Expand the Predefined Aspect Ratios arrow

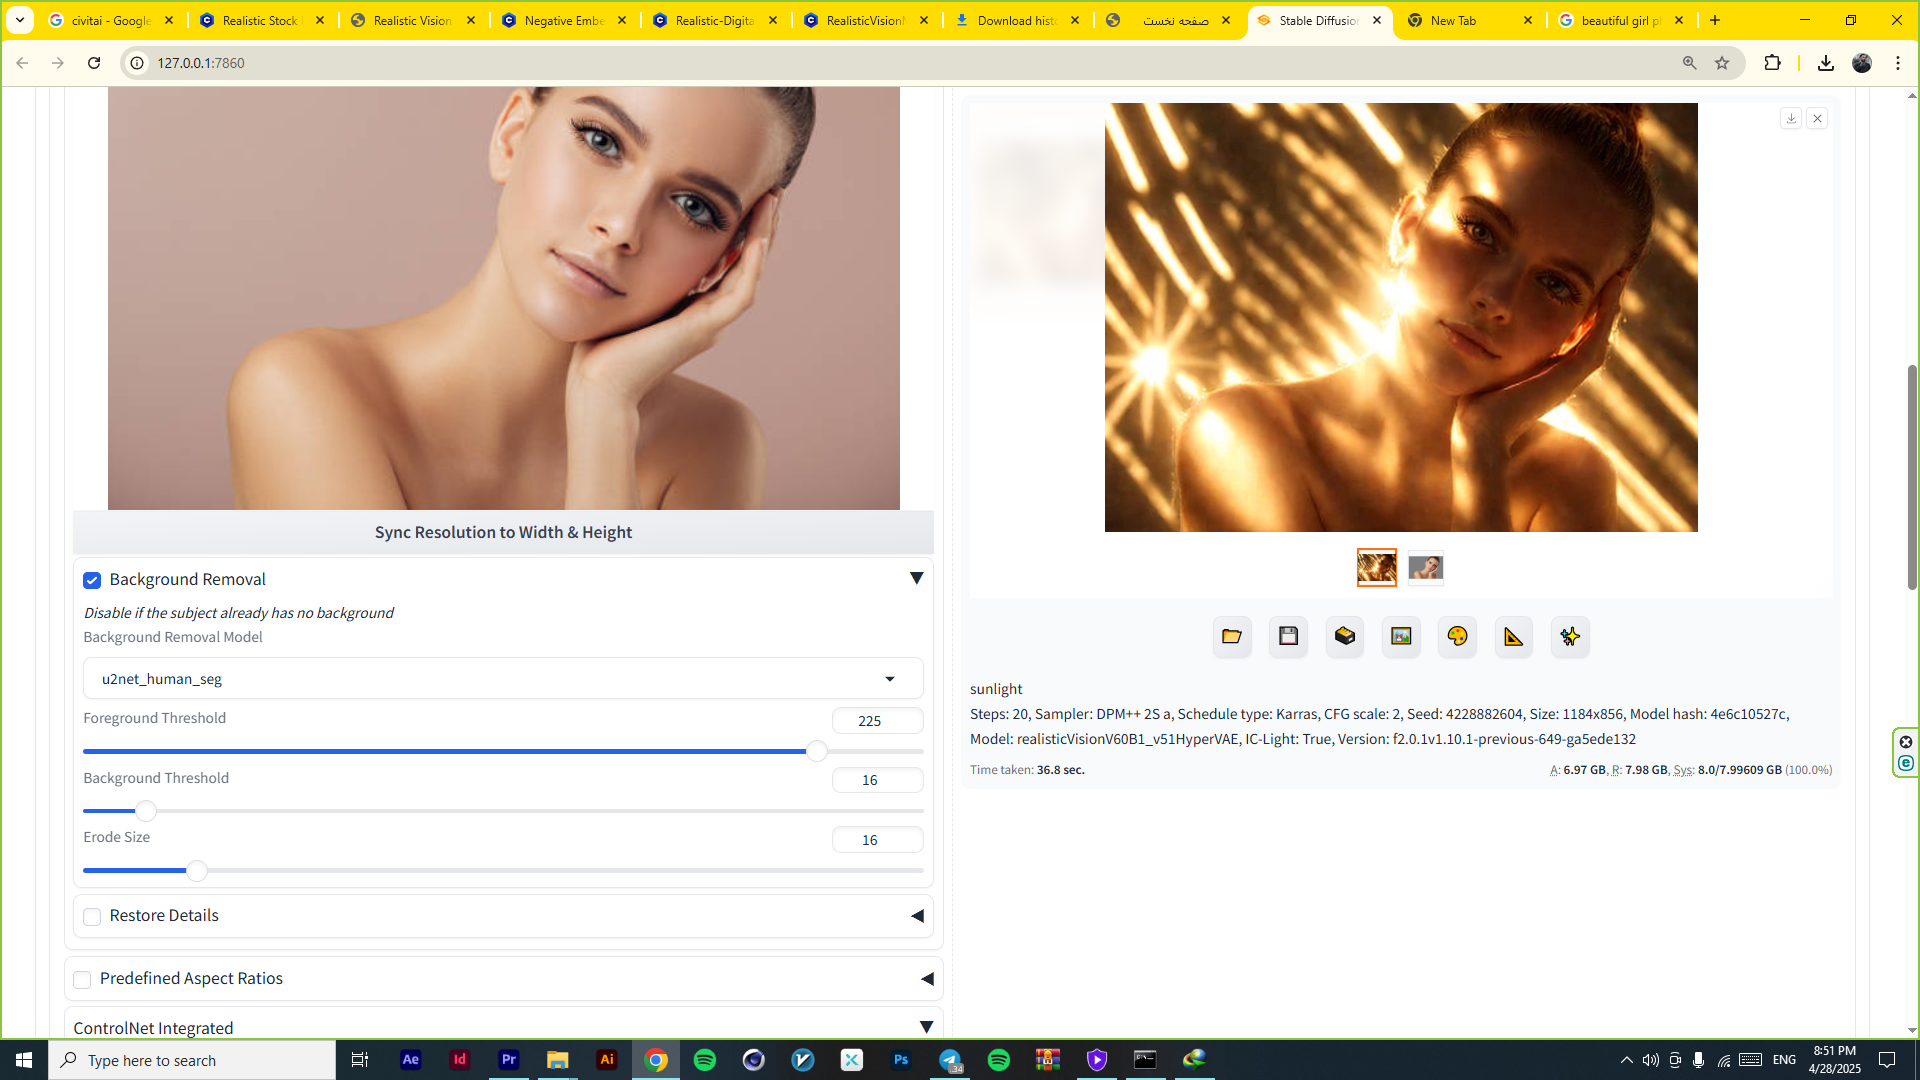927,979
